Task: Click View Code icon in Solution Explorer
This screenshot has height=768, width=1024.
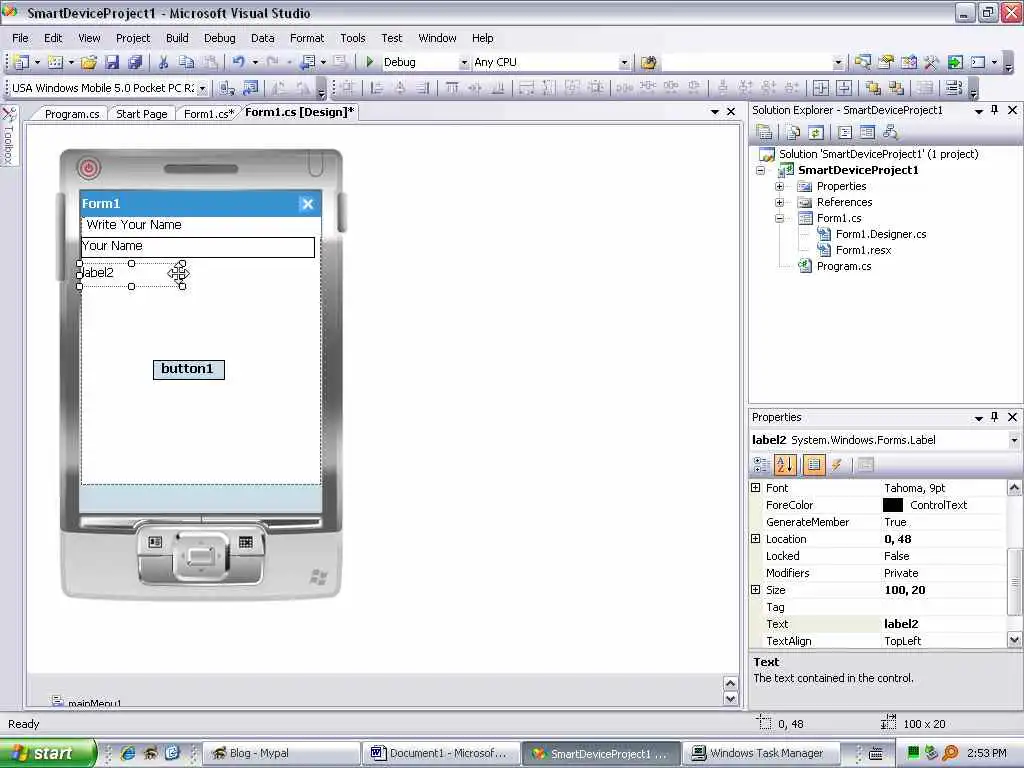Action: (x=844, y=133)
